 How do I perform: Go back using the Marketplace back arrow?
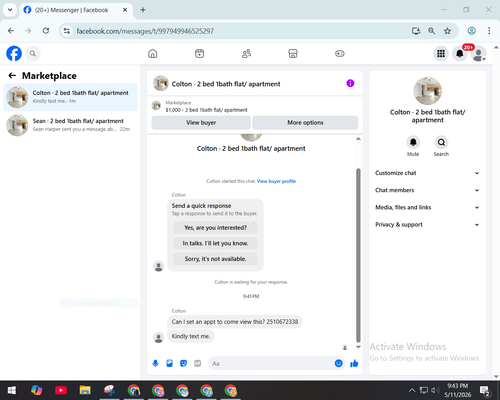[12, 76]
